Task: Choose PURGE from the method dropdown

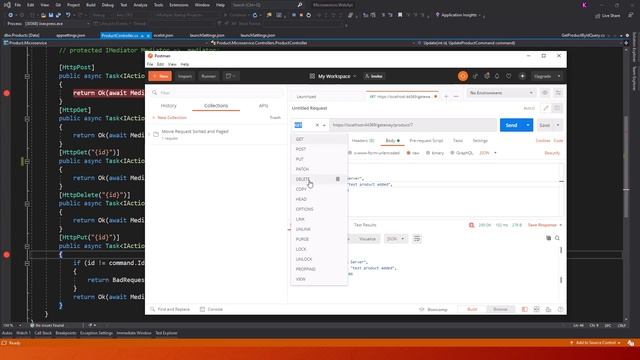Action: tap(319, 239)
